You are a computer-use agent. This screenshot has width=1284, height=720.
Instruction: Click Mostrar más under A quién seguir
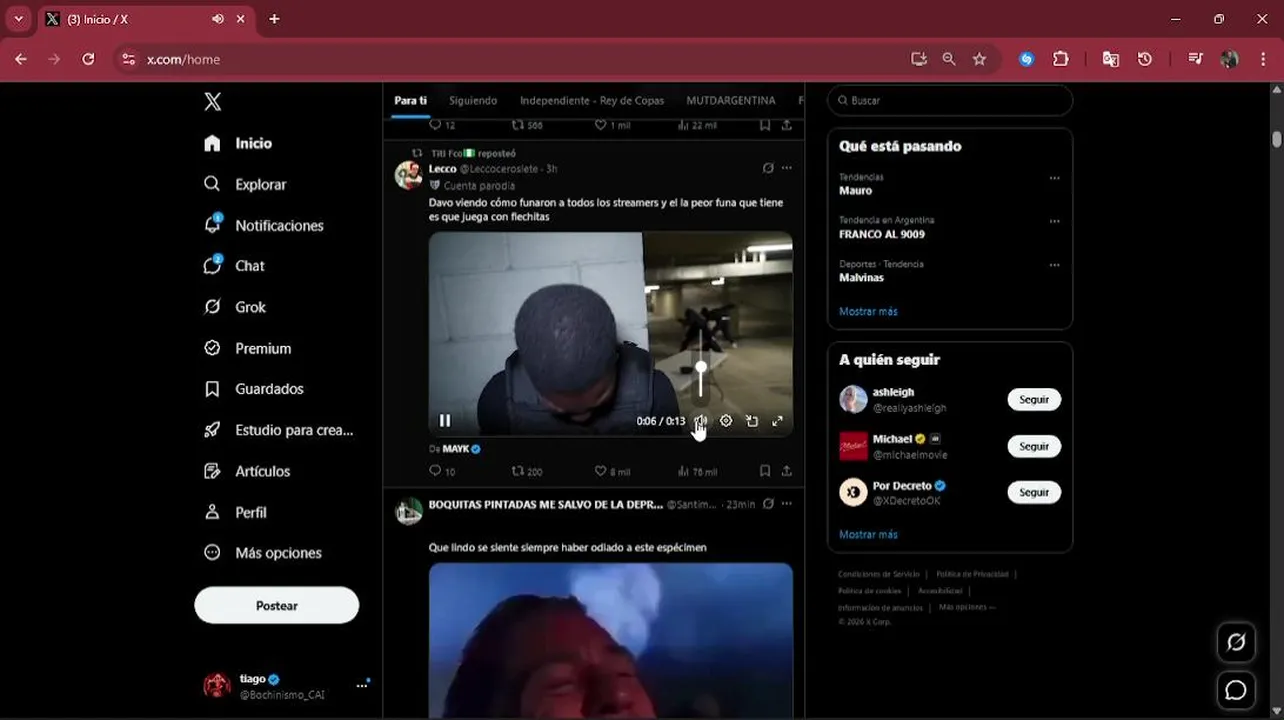[868, 534]
